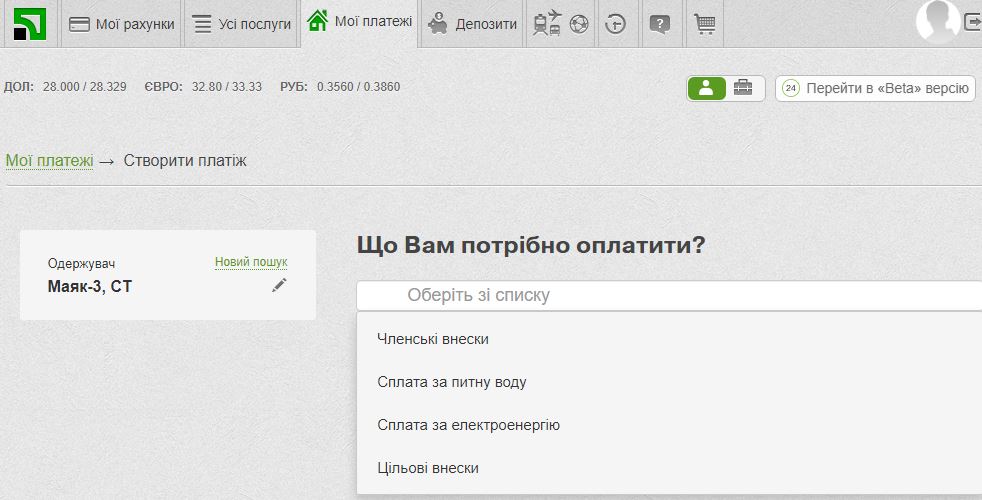982x500 pixels.
Task: Click the green PrivatBank logo
Action: (x=29, y=24)
